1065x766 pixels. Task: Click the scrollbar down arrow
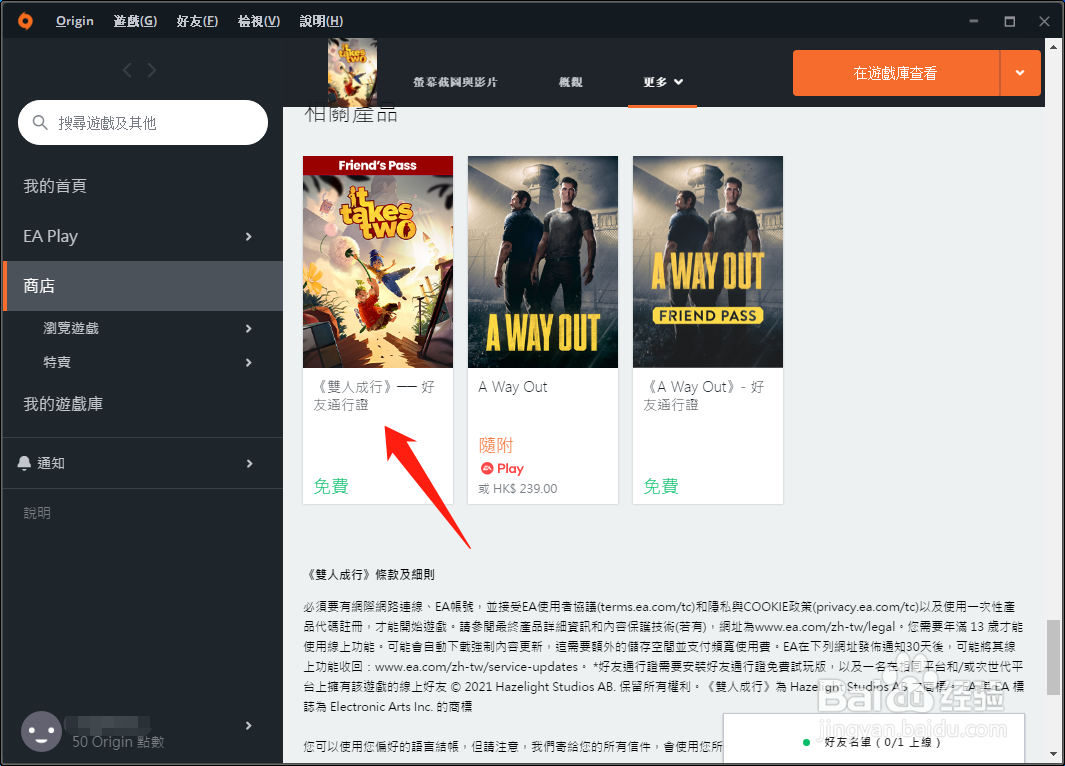(1053, 754)
